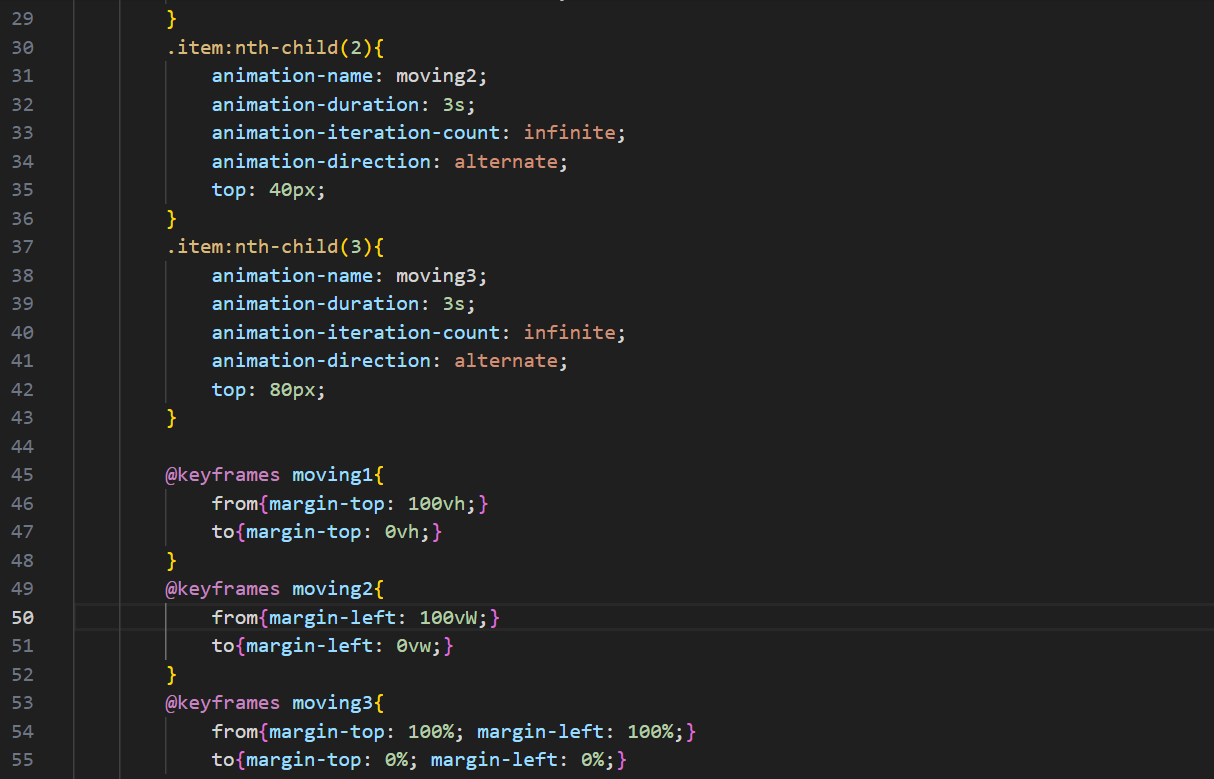The height and width of the screenshot is (779, 1214).
Task: Click '@keyframes moving1{' declaration
Action: point(275,475)
